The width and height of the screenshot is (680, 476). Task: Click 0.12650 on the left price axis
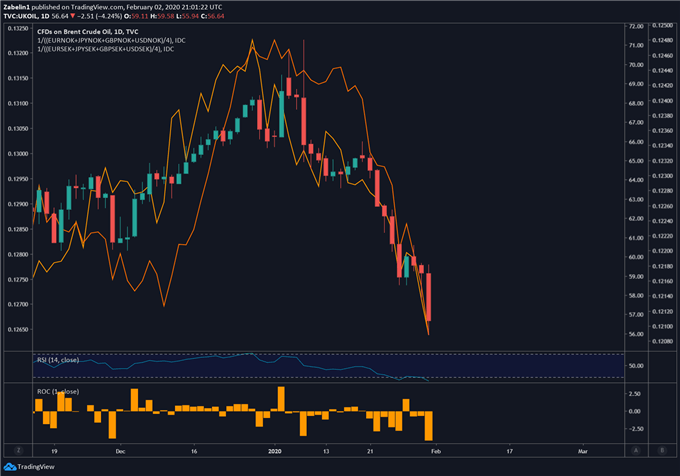pyautogui.click(x=18, y=329)
